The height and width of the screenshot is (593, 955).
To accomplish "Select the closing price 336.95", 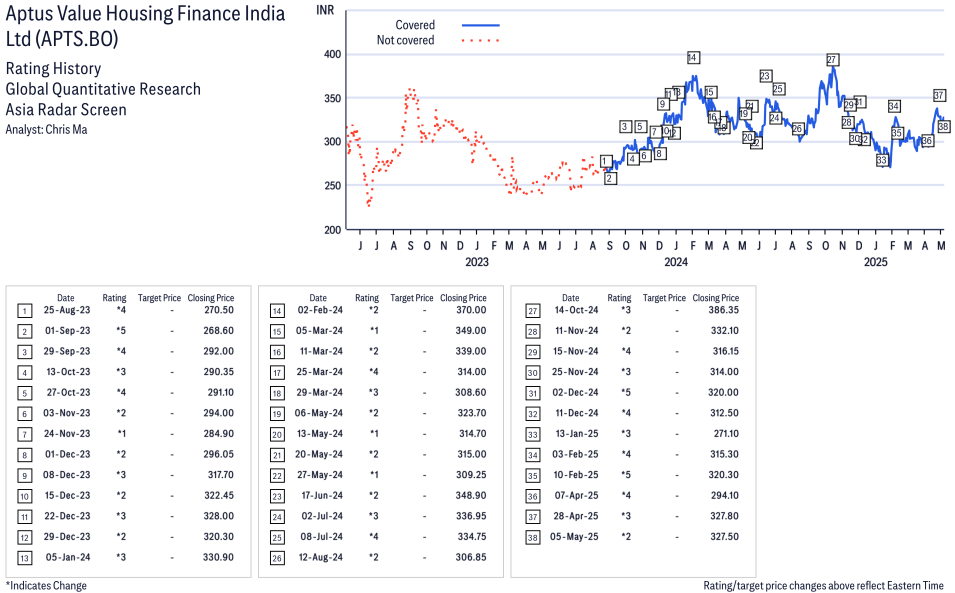I will pos(471,516).
